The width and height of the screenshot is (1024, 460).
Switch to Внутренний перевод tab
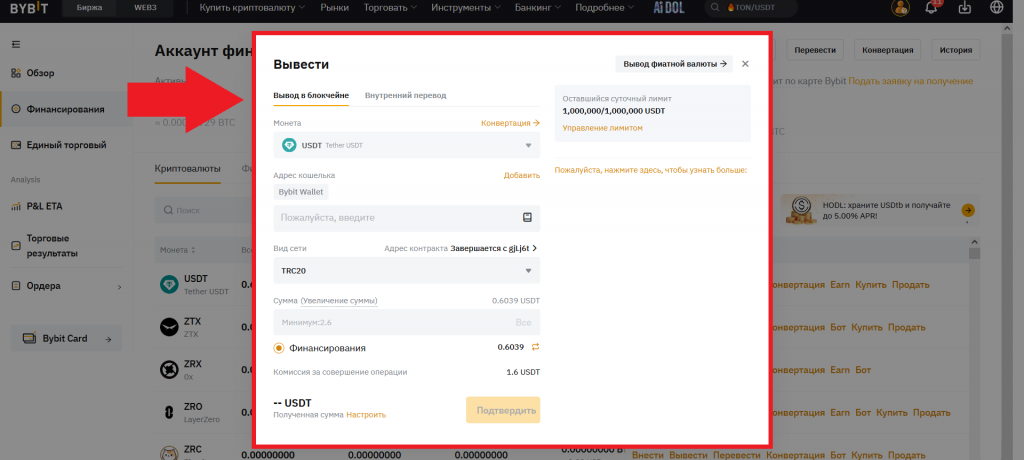[x=406, y=95]
